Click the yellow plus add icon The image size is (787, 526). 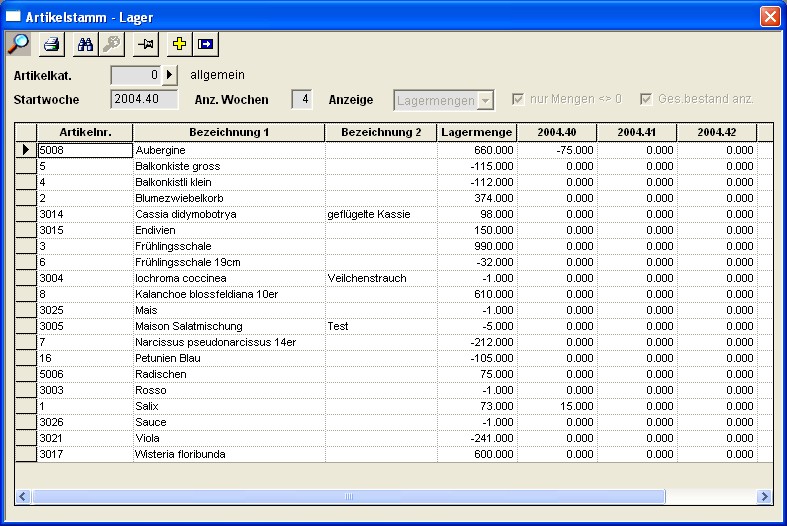coord(179,44)
